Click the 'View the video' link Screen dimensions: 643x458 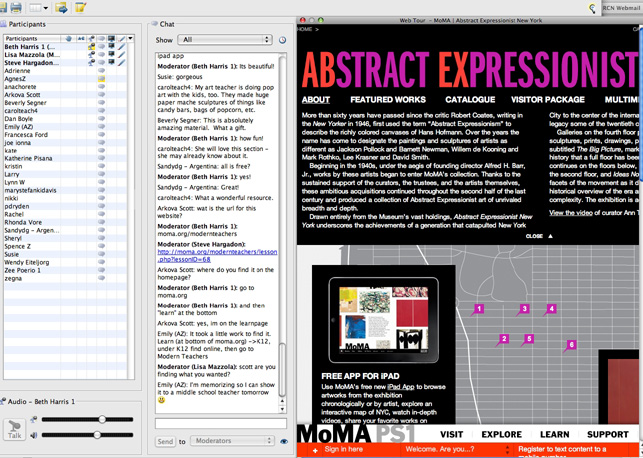tap(571, 212)
